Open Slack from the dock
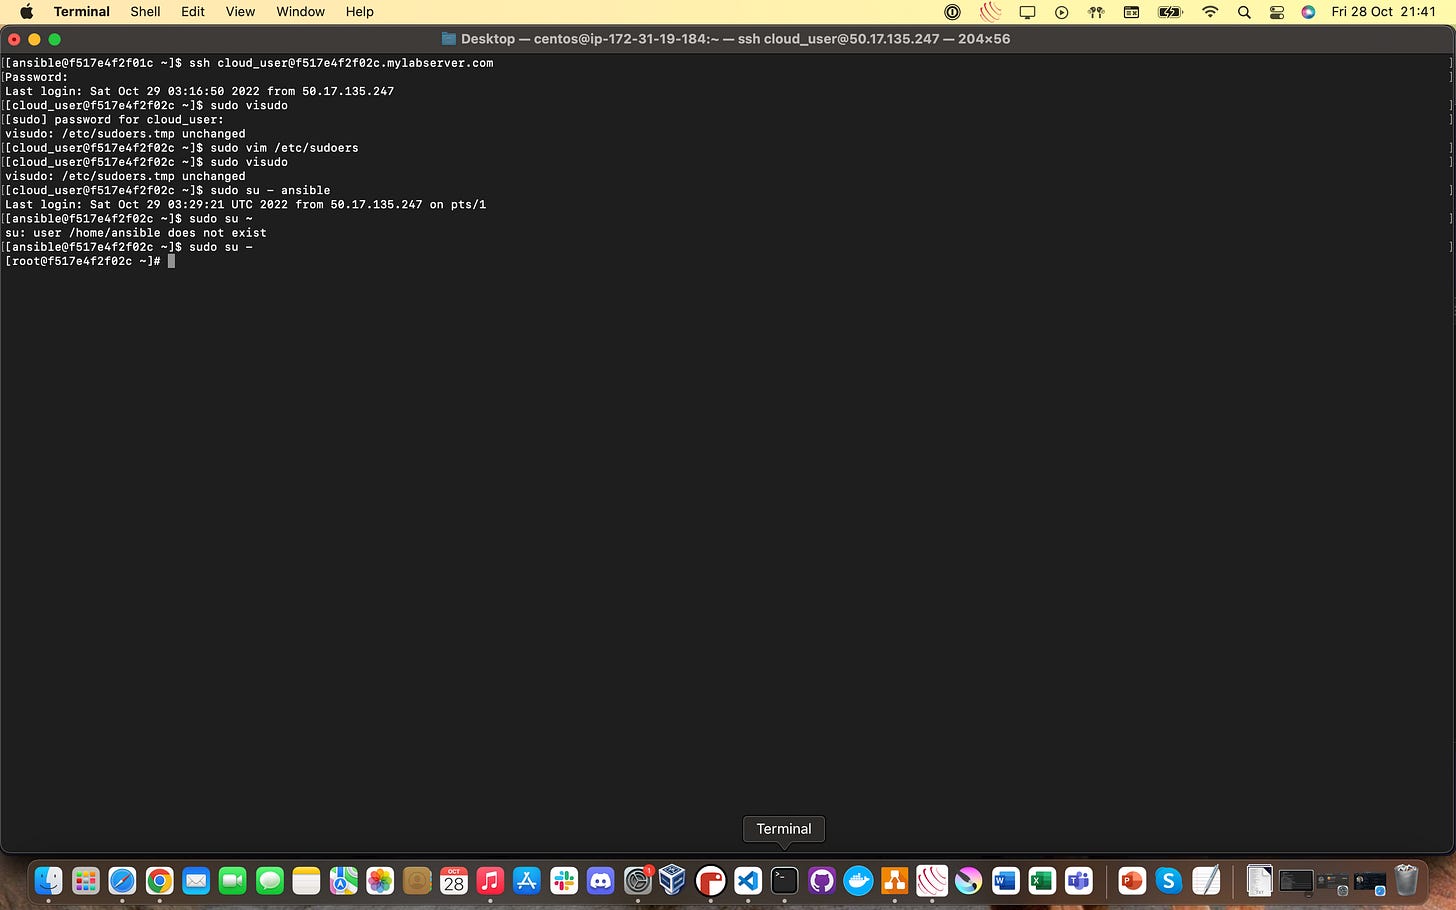Viewport: 1456px width, 910px height. pyautogui.click(x=564, y=881)
